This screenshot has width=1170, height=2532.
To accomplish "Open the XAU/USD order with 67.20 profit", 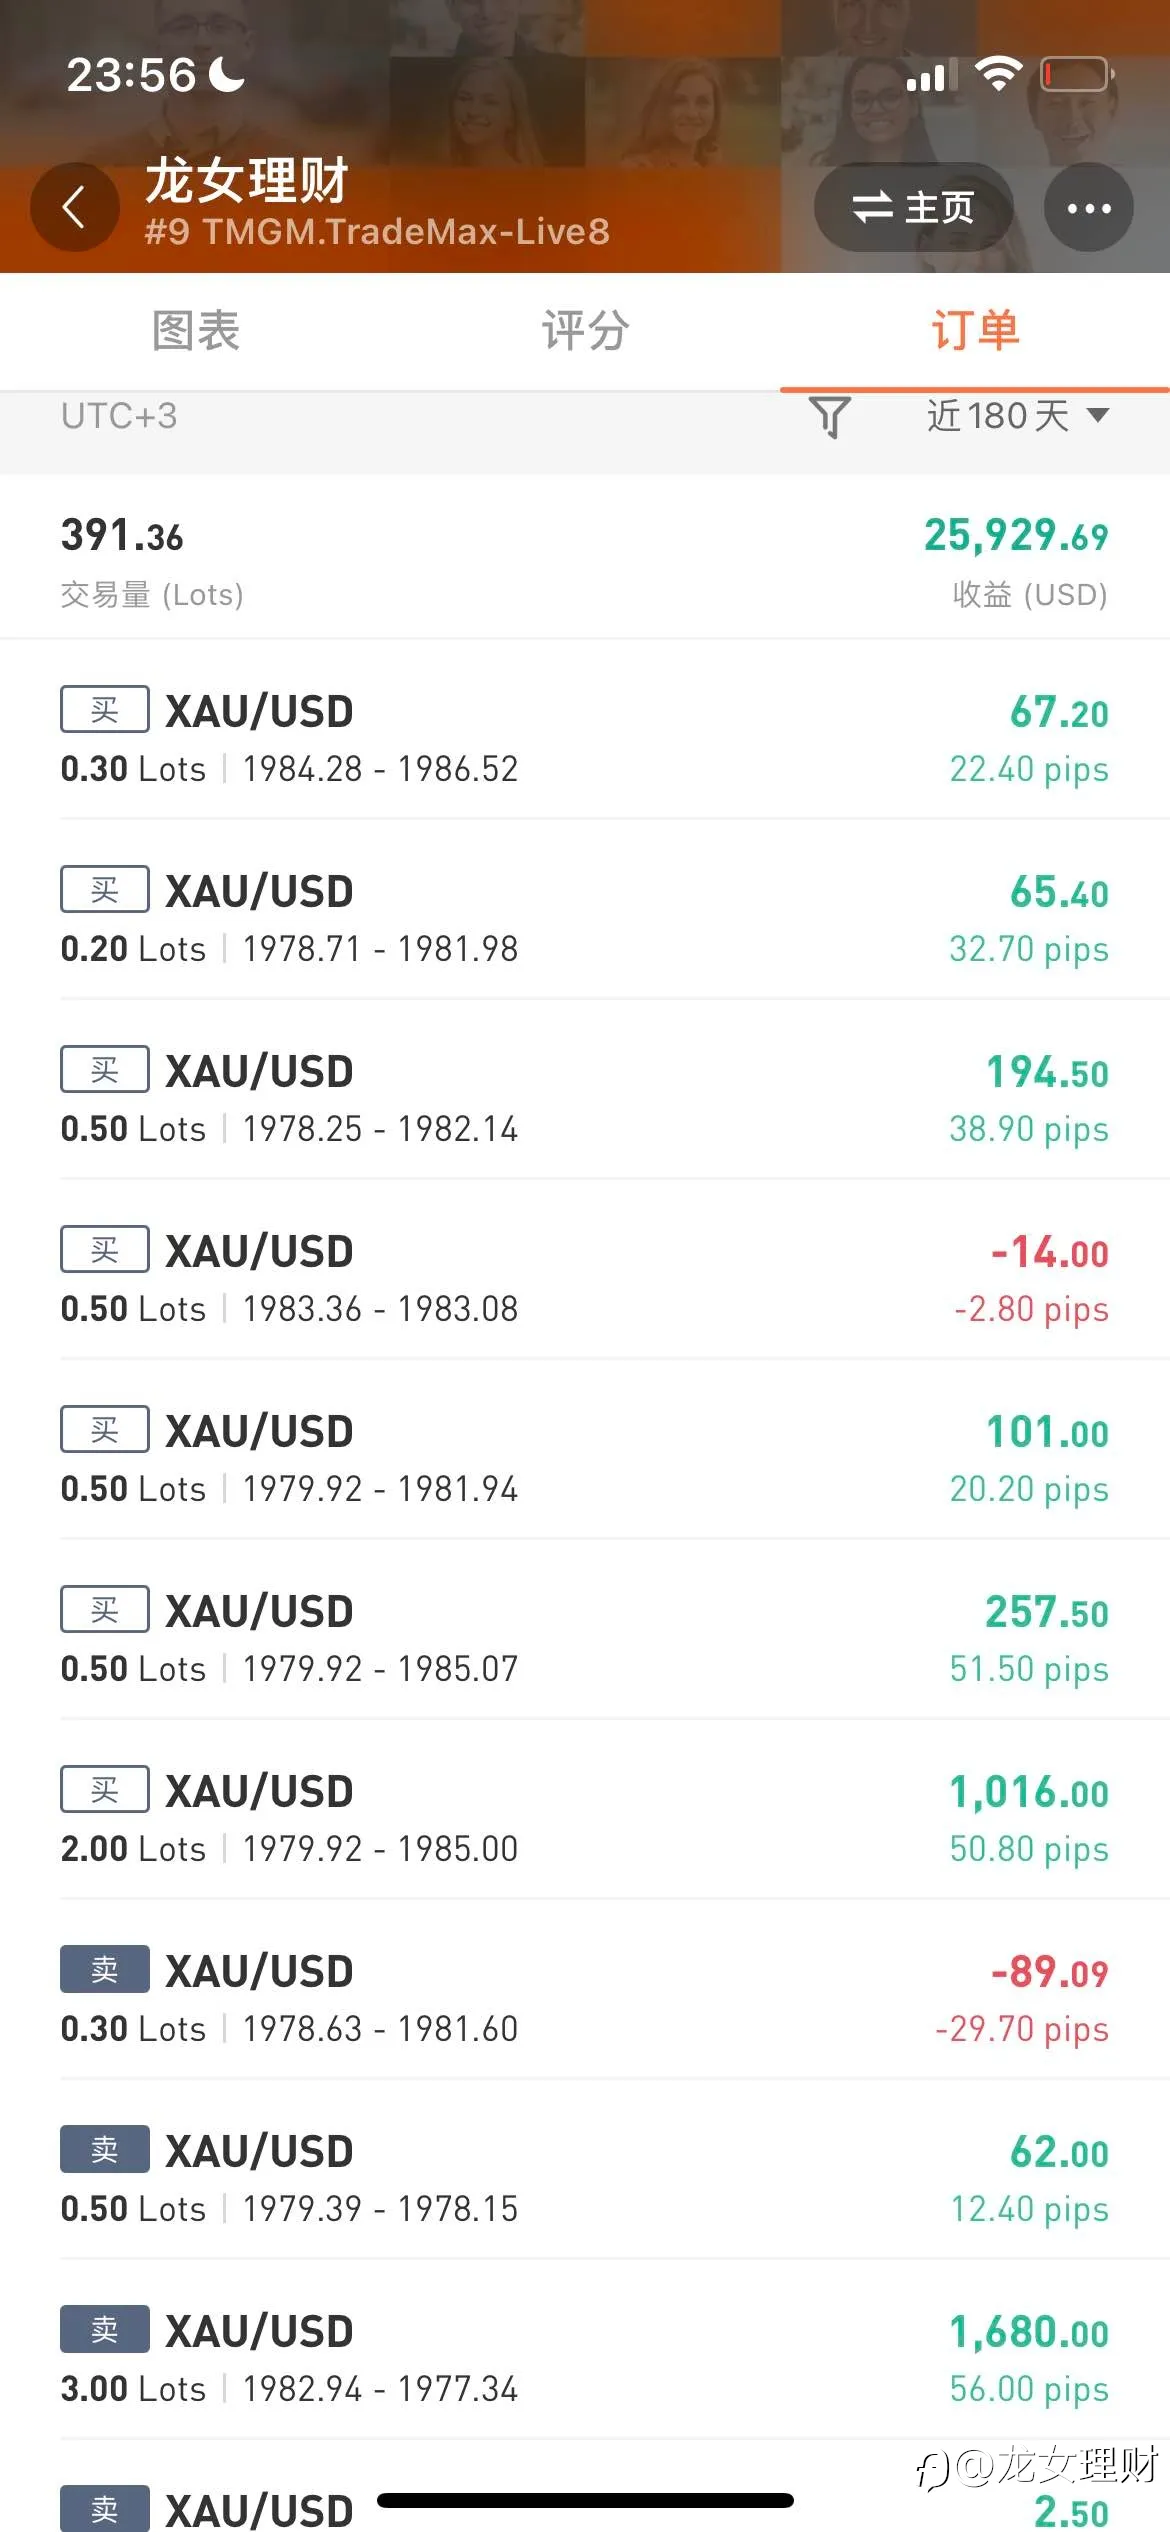I will click(x=585, y=738).
